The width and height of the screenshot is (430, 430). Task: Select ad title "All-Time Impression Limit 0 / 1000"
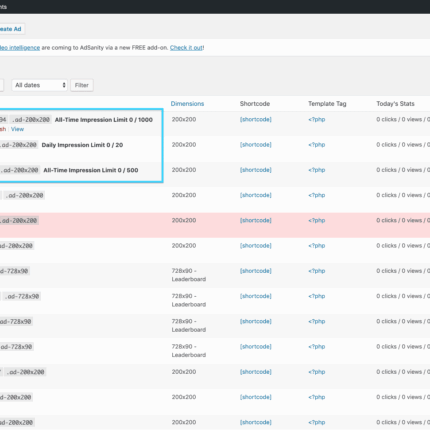point(104,120)
